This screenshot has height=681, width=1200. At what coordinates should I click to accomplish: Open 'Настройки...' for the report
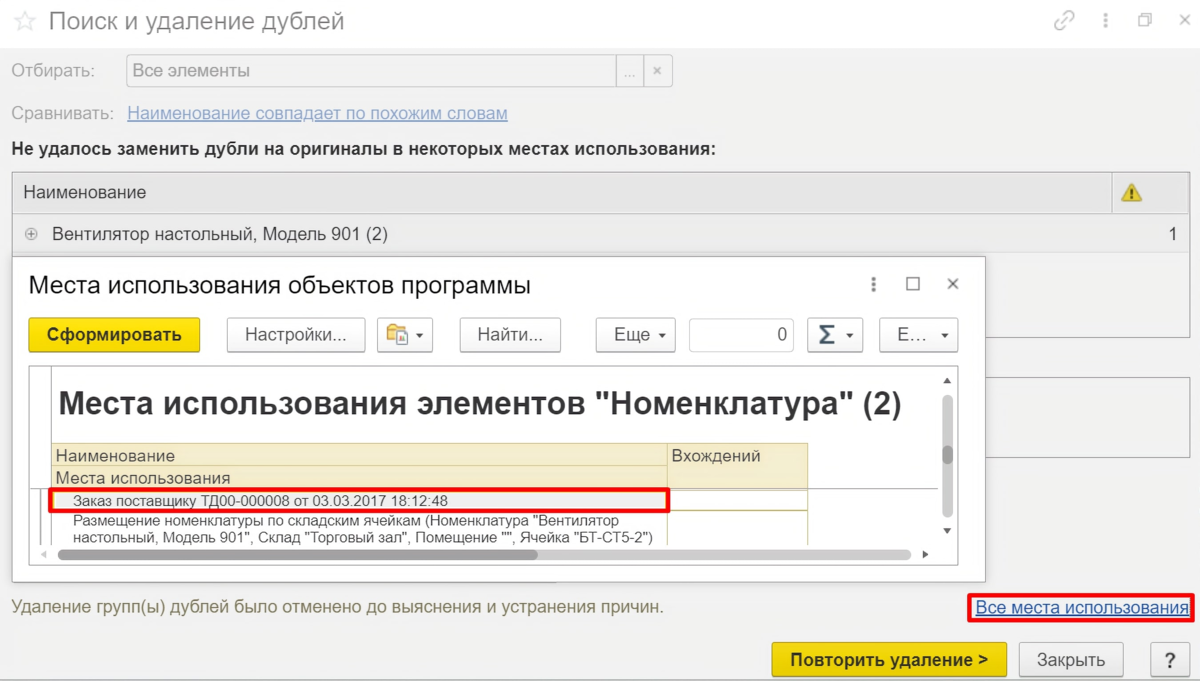point(296,335)
